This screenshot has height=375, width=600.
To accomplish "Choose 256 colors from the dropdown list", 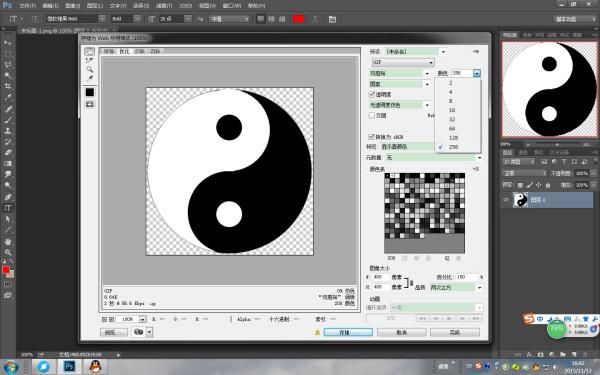I will [x=458, y=147].
